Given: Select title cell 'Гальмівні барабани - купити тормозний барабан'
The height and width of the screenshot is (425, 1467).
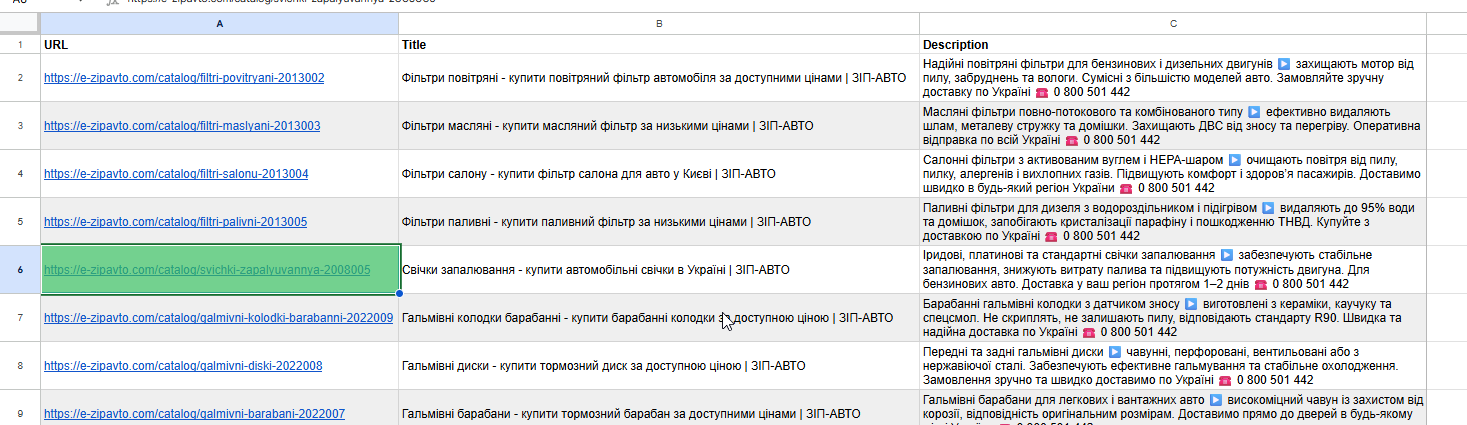Looking at the screenshot, I should click(x=659, y=408).
